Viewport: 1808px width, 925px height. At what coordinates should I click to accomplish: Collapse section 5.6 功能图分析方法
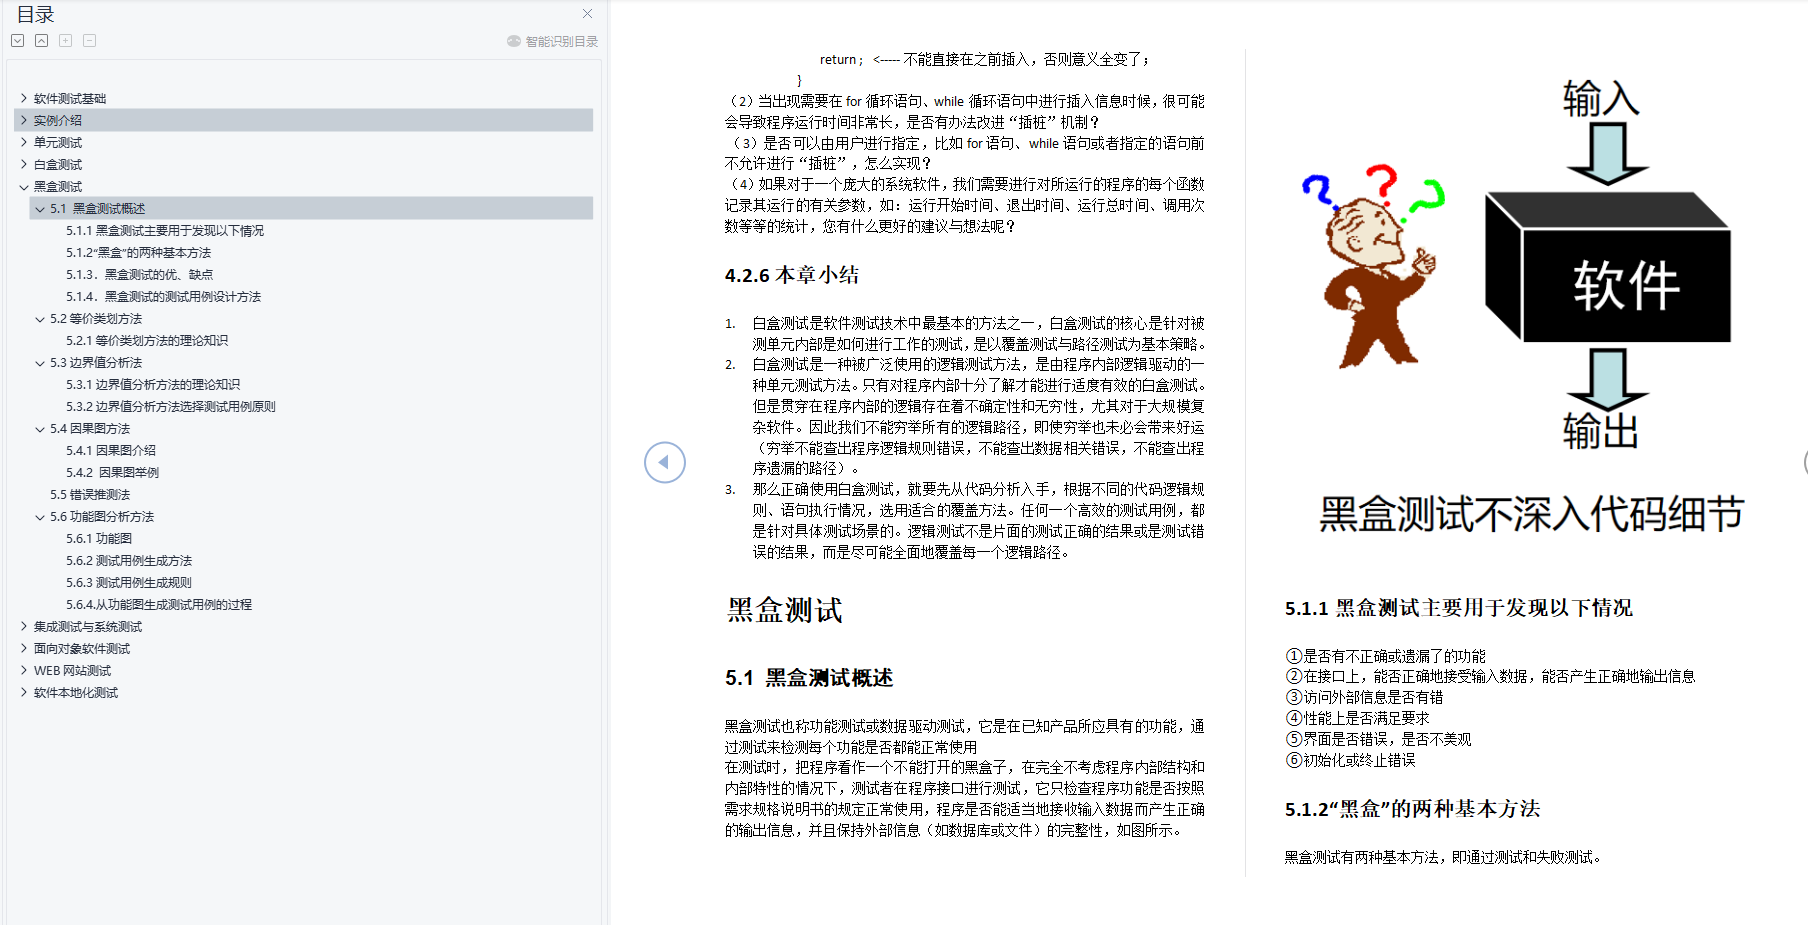(38, 516)
